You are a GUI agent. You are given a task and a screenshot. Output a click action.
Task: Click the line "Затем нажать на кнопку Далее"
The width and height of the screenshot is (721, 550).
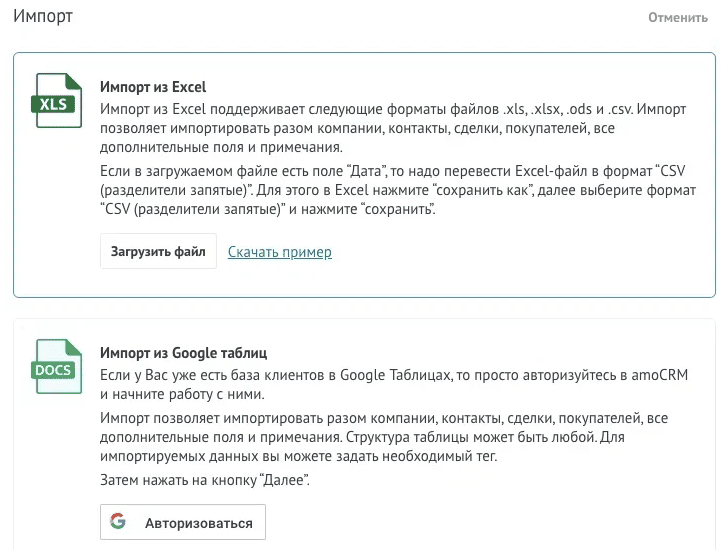click(205, 481)
